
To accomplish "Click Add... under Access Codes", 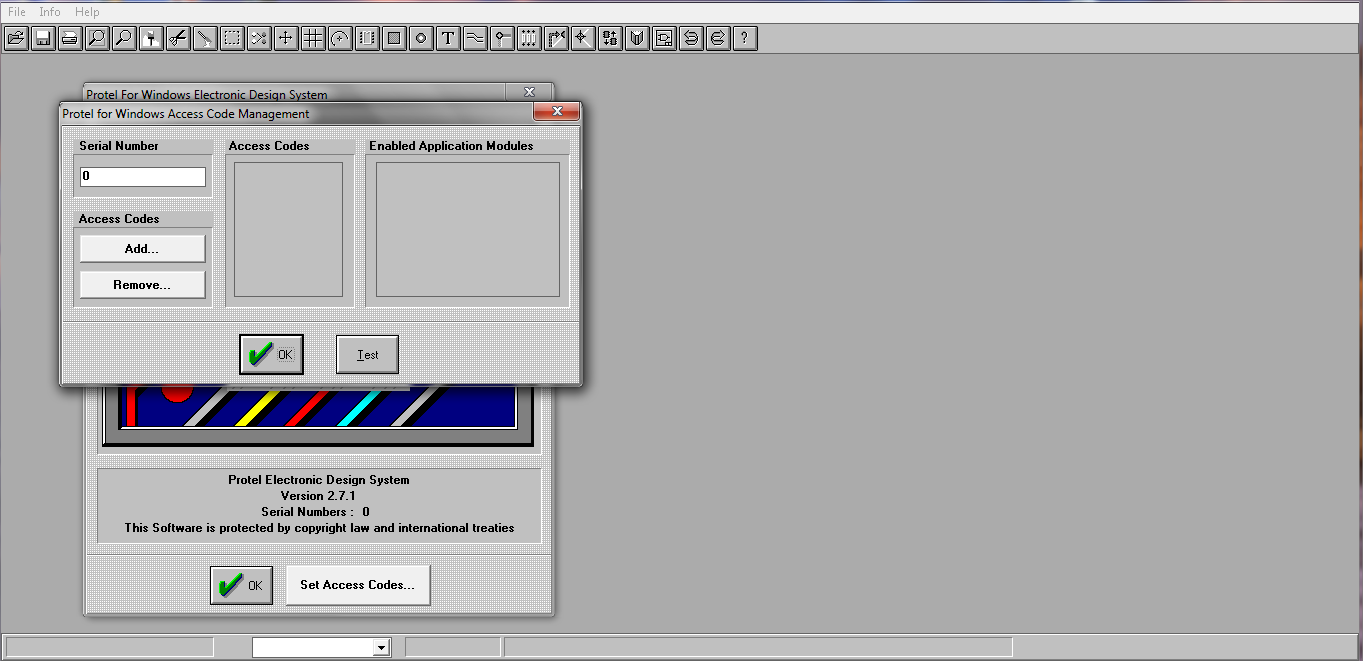I will pos(142,249).
